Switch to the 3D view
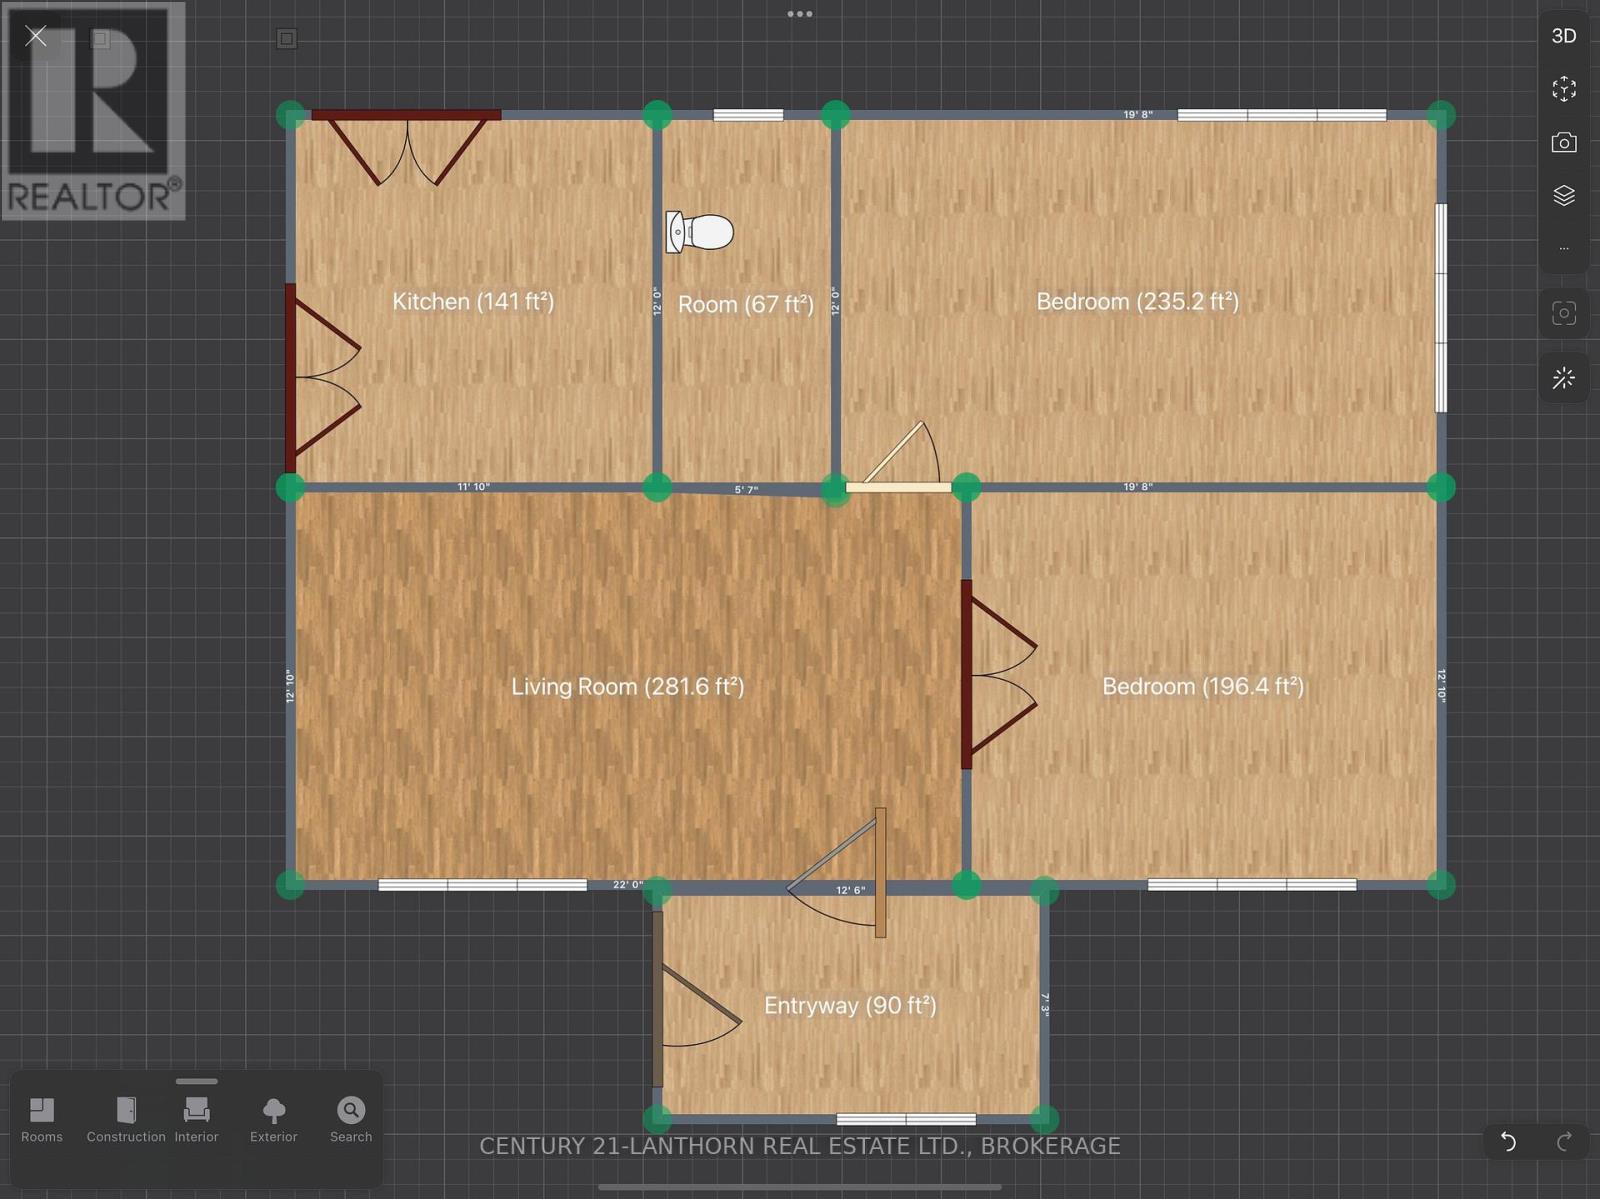Image resolution: width=1600 pixels, height=1199 pixels. tap(1563, 36)
